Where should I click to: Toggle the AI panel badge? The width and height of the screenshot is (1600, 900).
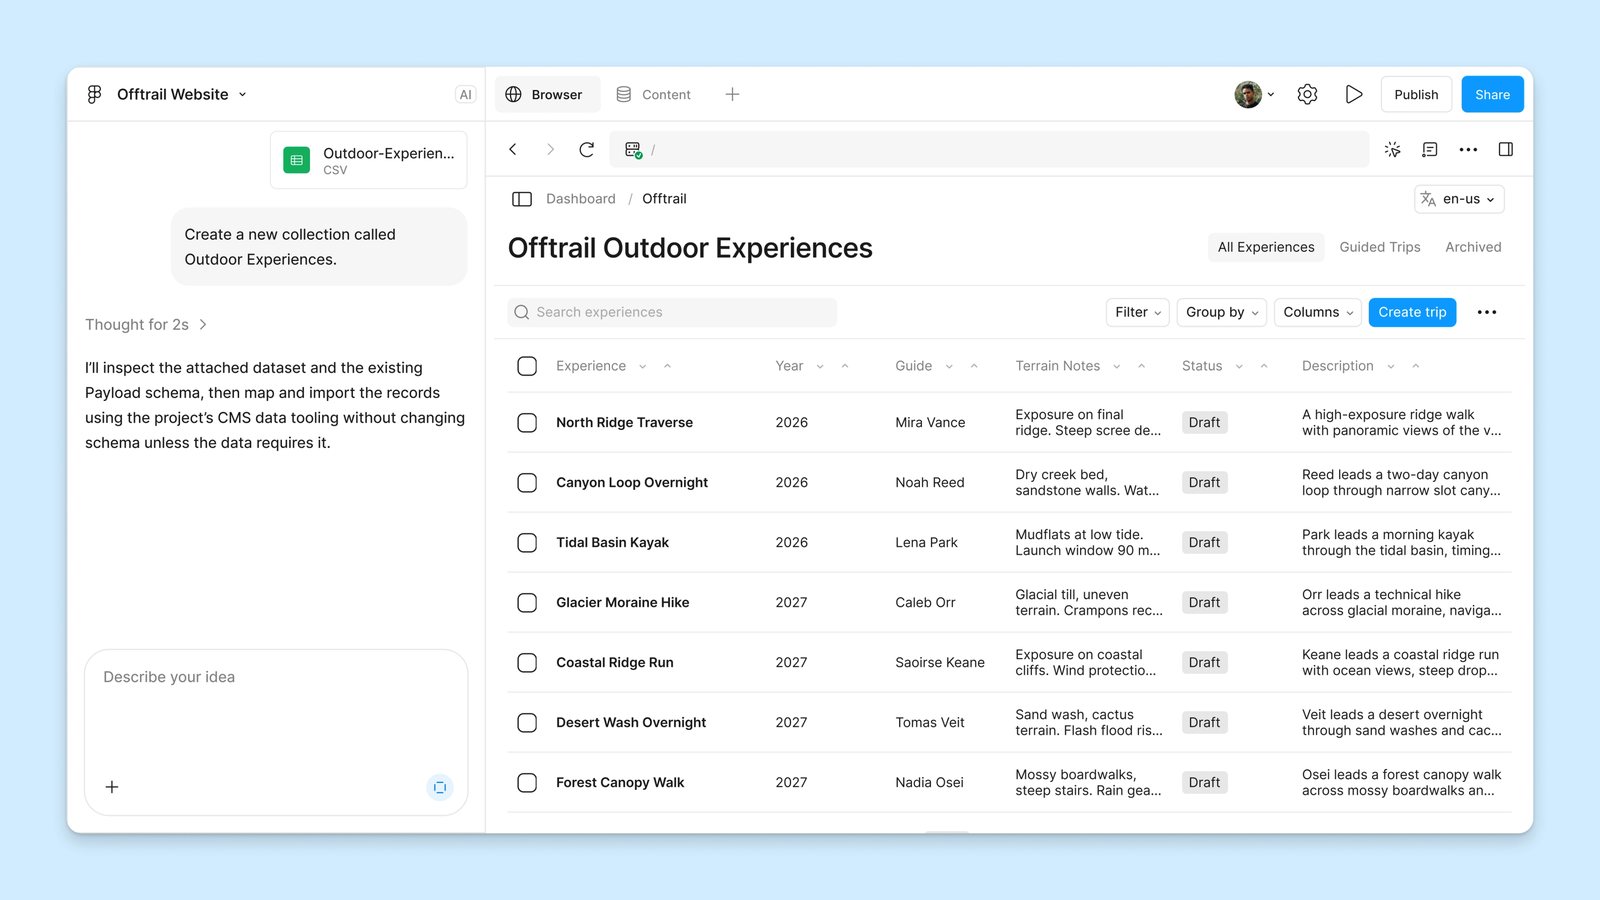tap(465, 94)
